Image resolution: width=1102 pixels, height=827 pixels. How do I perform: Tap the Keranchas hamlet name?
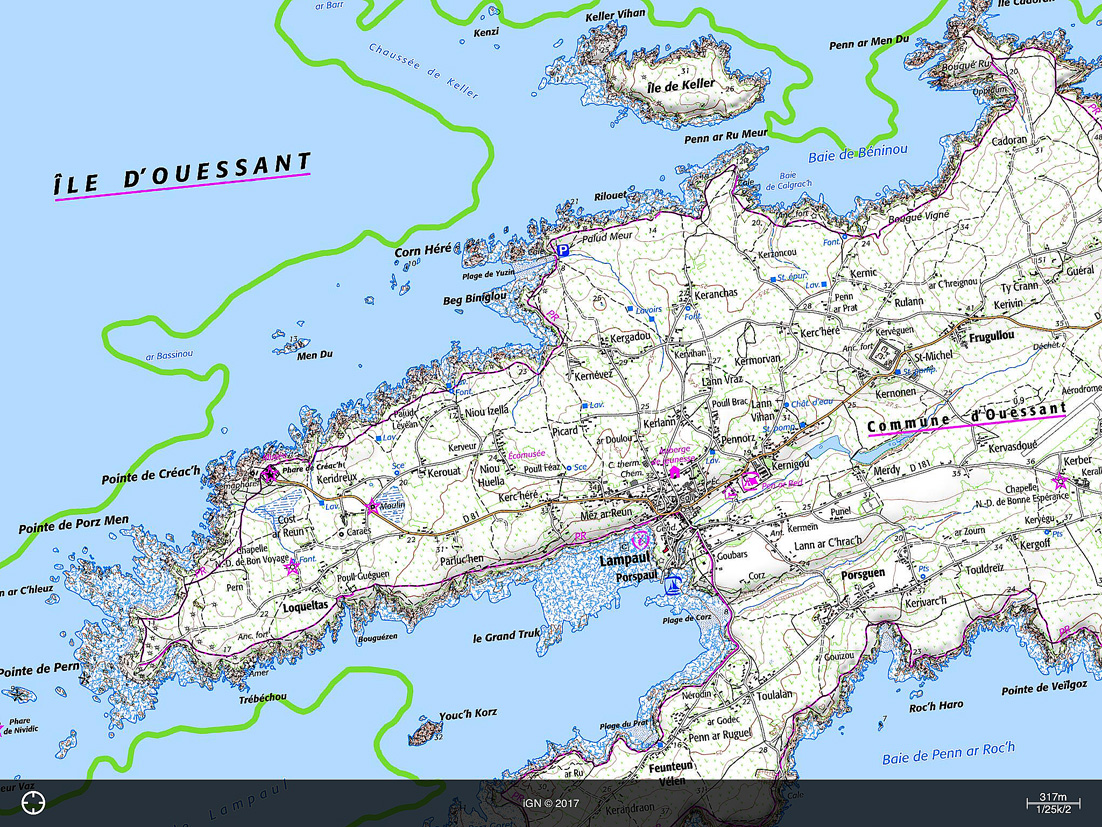716,294
